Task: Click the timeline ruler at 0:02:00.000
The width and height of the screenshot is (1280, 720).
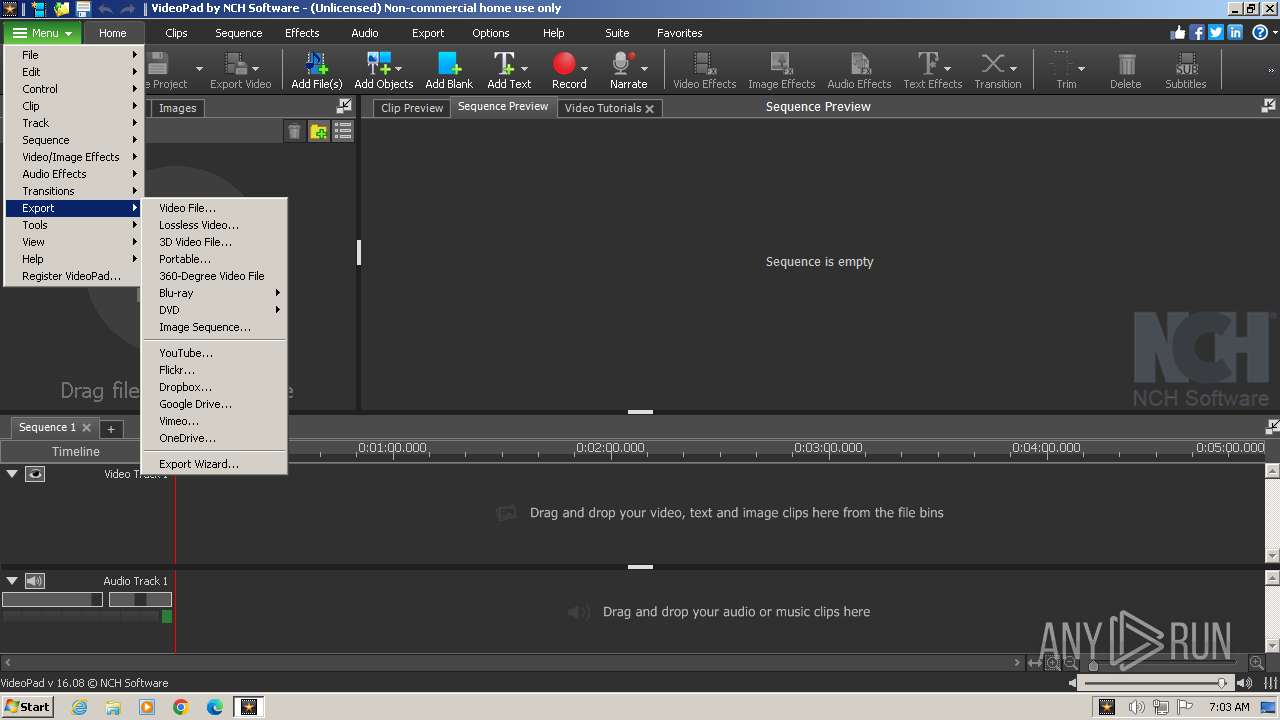Action: pos(610,448)
